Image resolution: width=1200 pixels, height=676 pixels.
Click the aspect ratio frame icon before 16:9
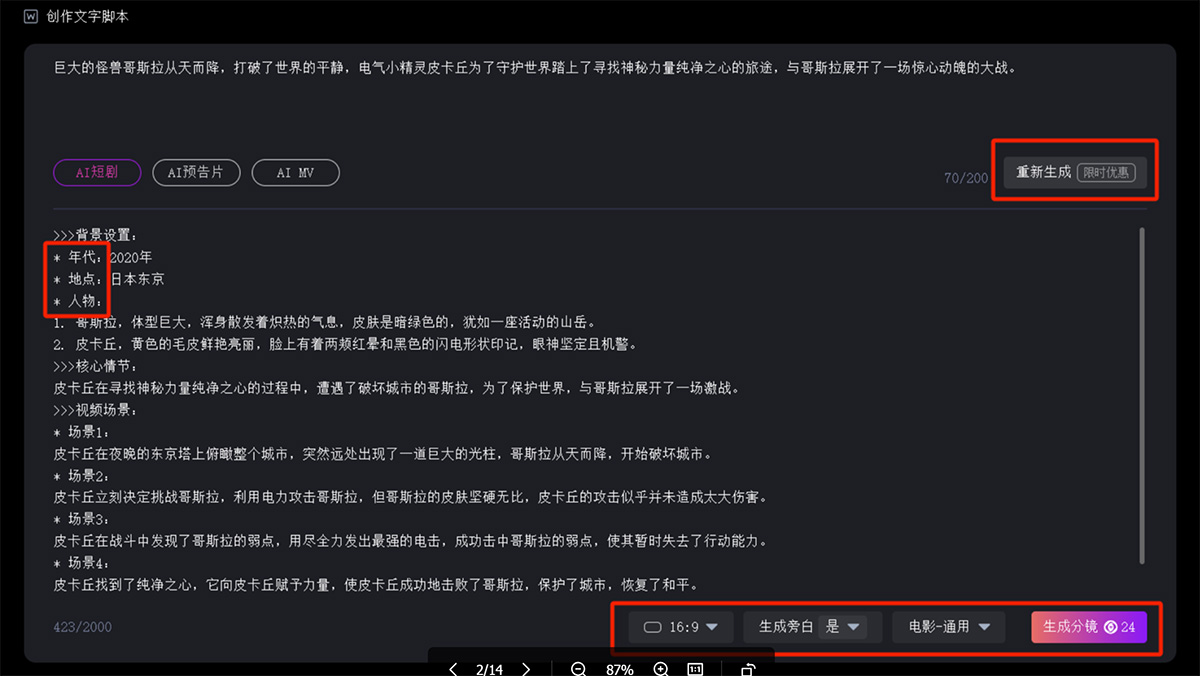[652, 626]
